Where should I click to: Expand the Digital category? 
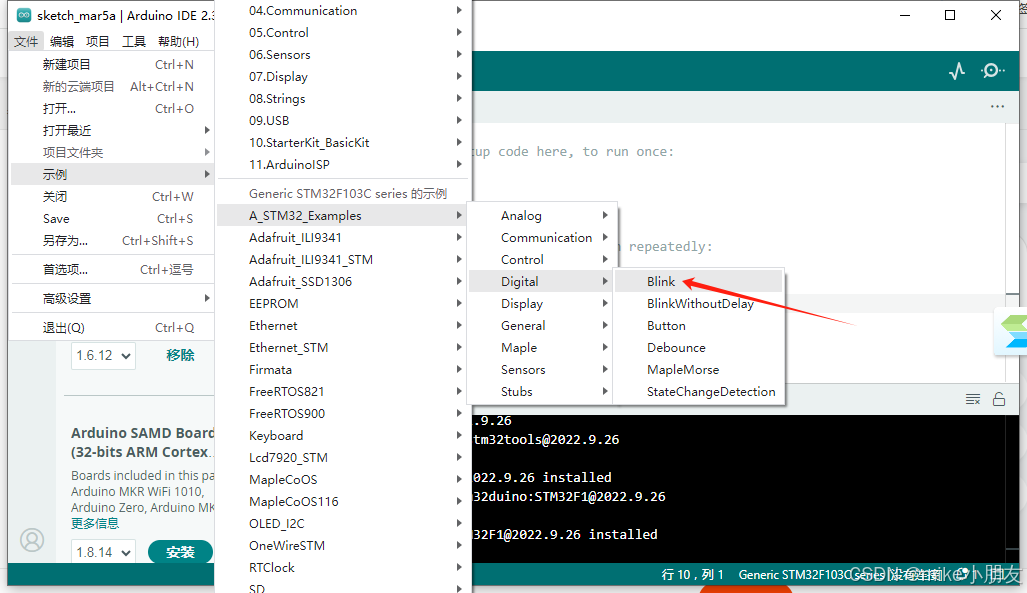point(542,281)
